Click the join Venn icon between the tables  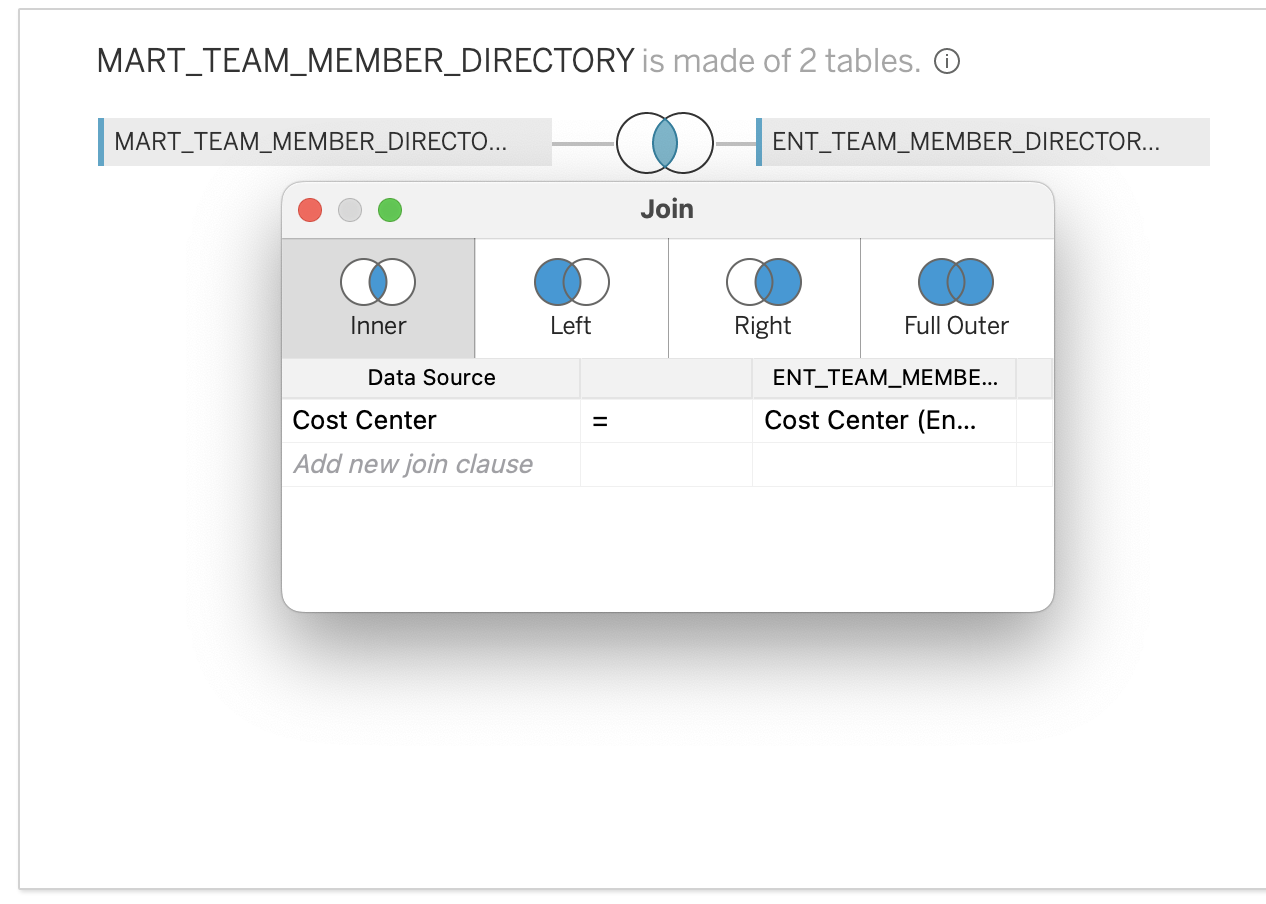664,144
